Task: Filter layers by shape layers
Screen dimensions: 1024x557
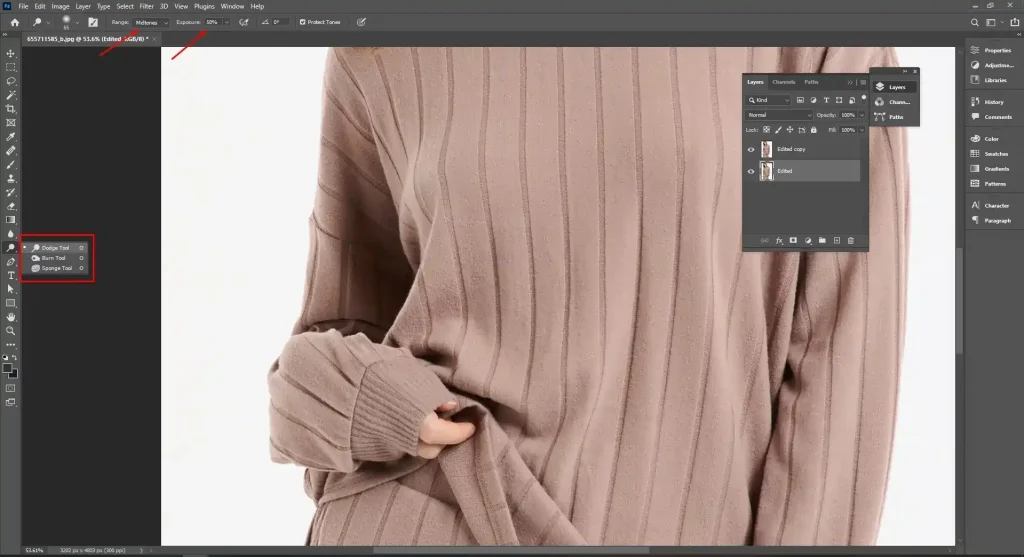Action: 839,101
